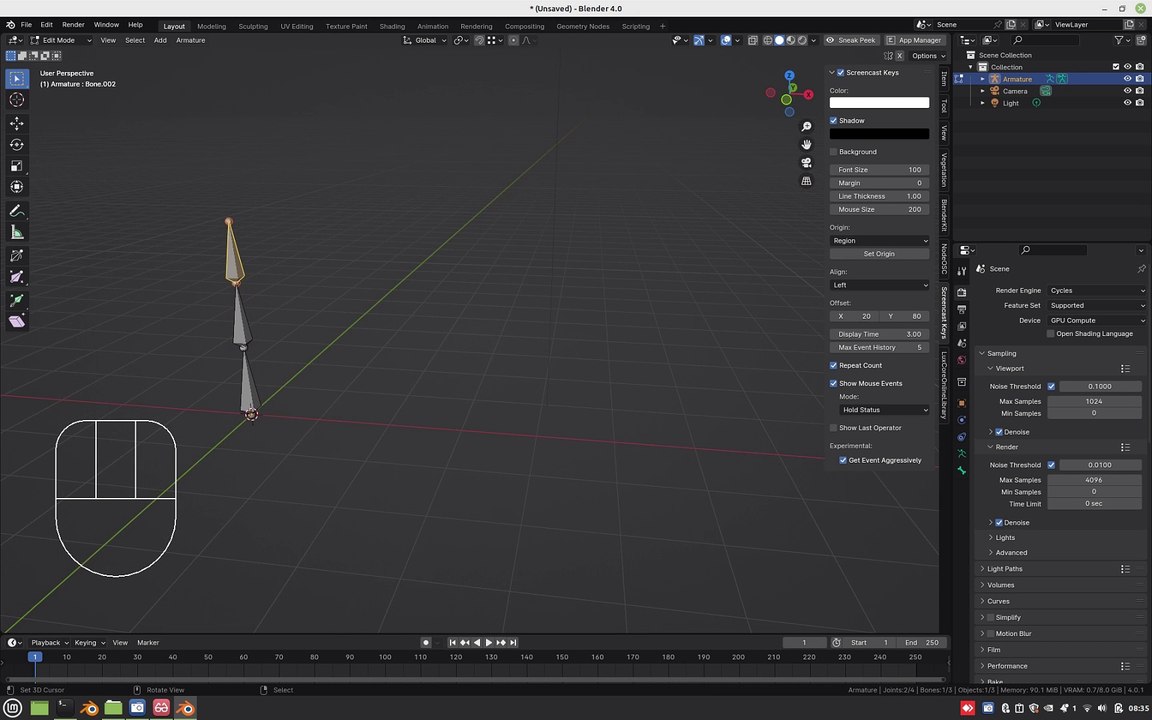This screenshot has width=1152, height=720.
Task: Open the Origin Region dropdown
Action: coord(879,241)
